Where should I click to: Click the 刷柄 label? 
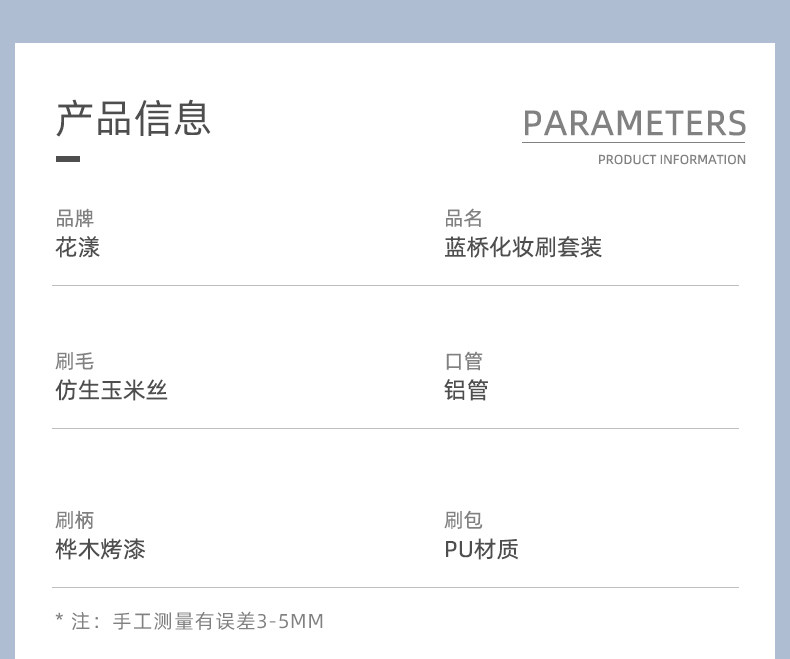tap(74, 520)
